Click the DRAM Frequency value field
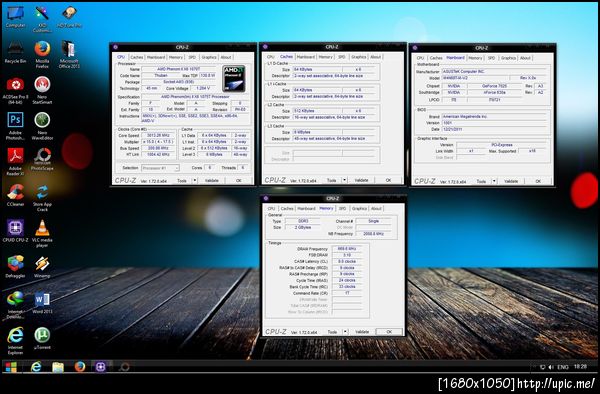Image resolution: width=600 pixels, height=394 pixels. coord(347,249)
